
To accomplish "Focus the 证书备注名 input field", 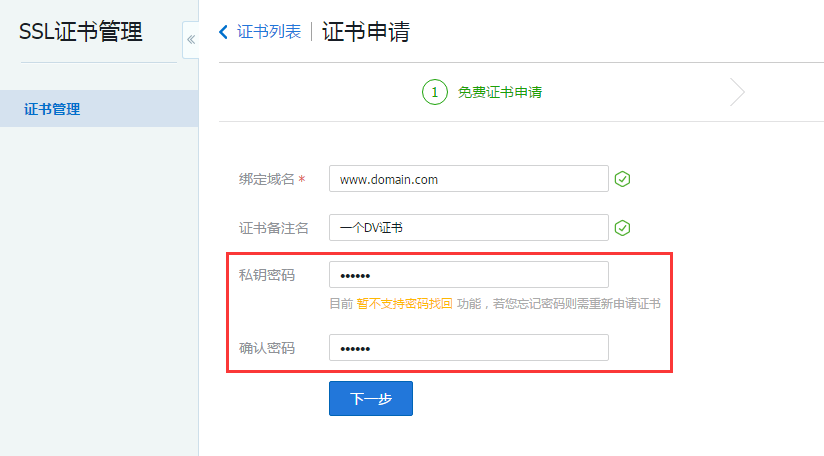I will click(468, 228).
